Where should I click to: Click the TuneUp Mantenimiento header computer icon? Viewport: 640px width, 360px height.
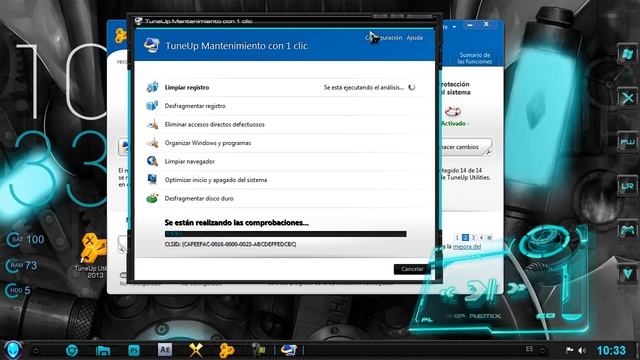[152, 45]
